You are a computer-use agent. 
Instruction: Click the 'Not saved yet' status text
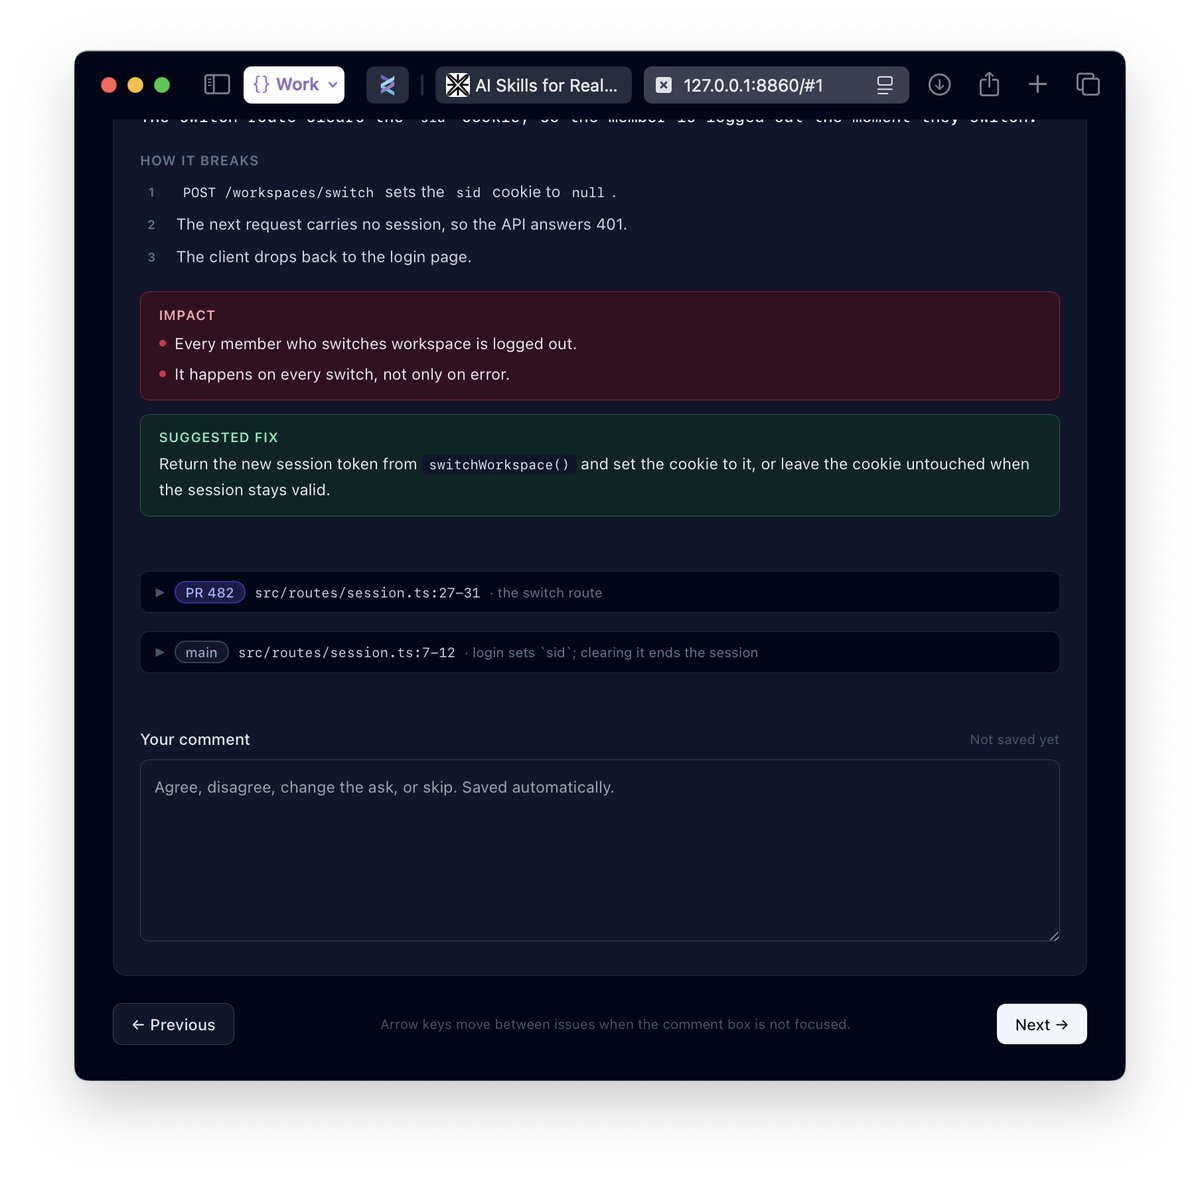(x=1014, y=740)
